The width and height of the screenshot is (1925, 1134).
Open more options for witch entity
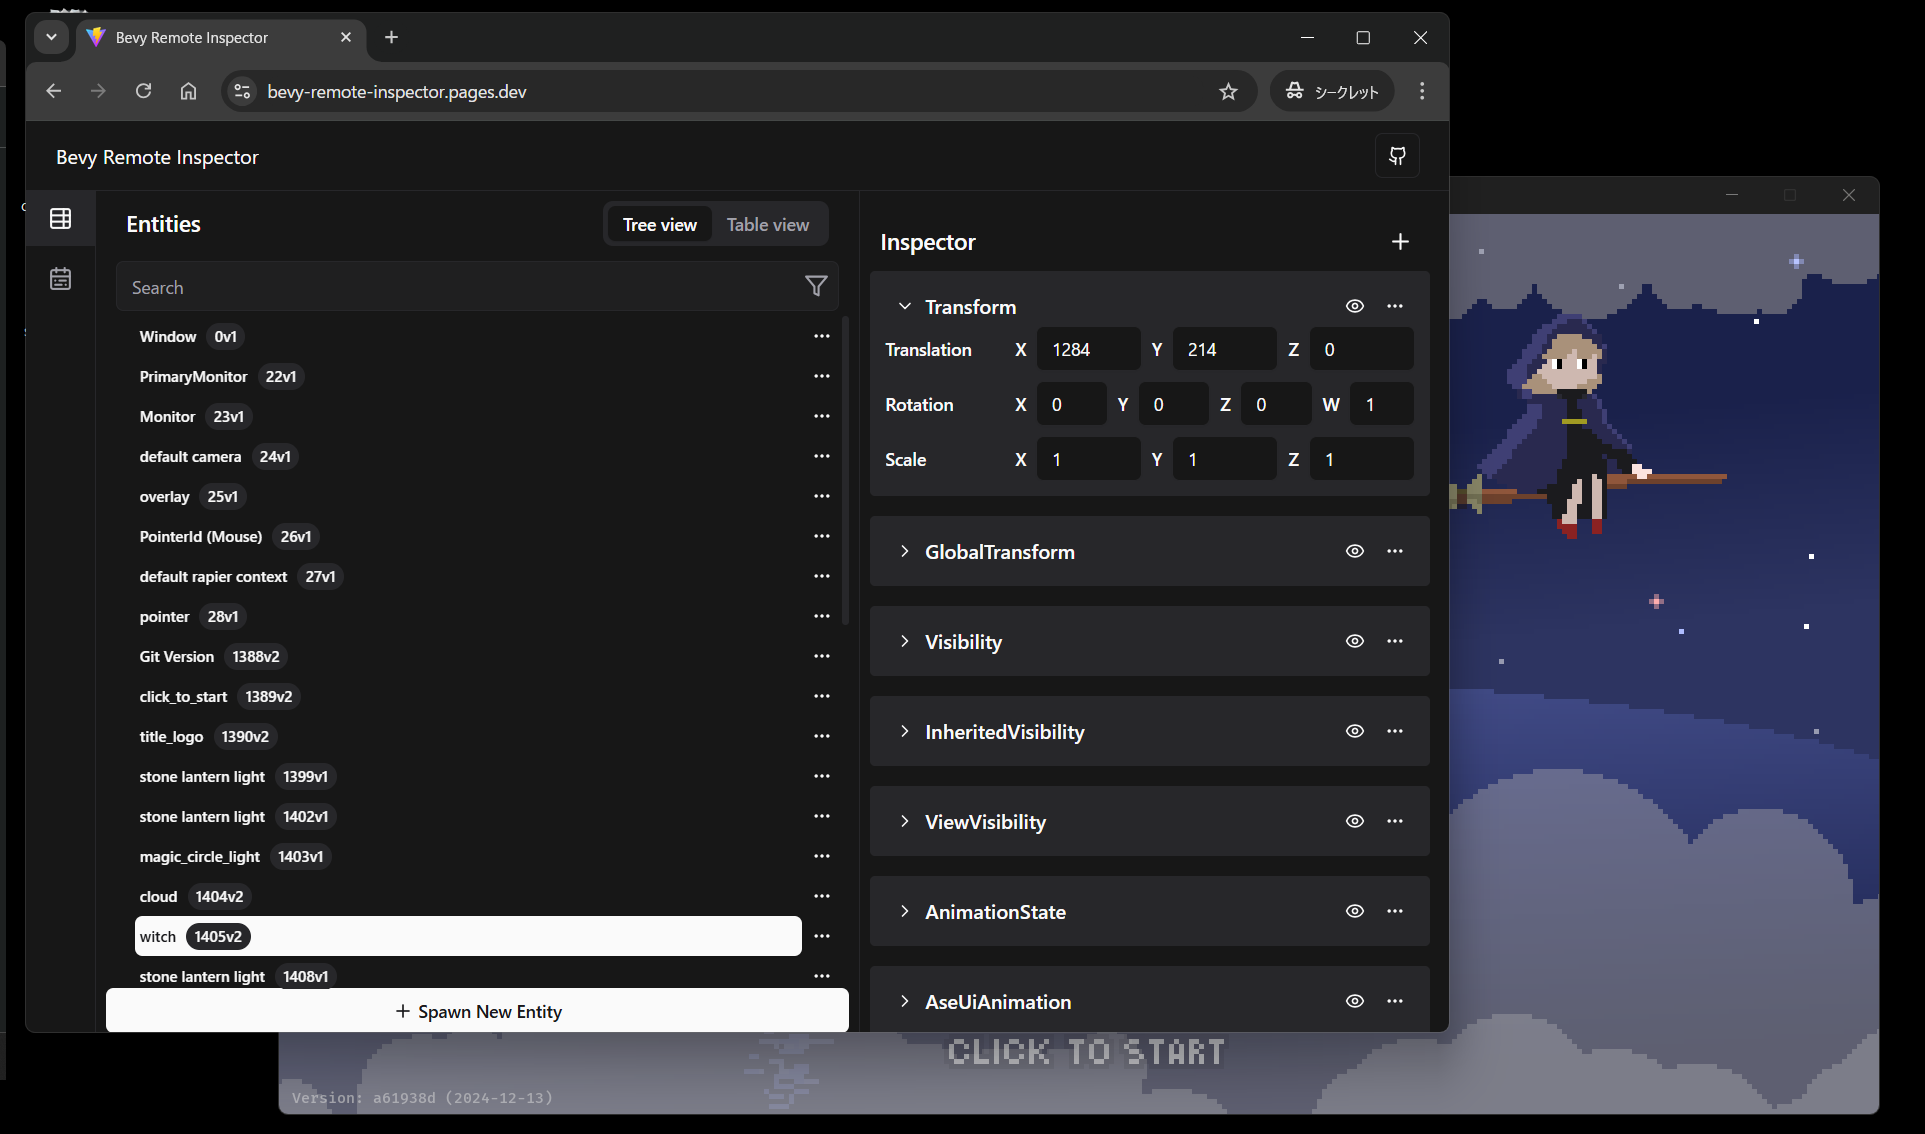[822, 936]
